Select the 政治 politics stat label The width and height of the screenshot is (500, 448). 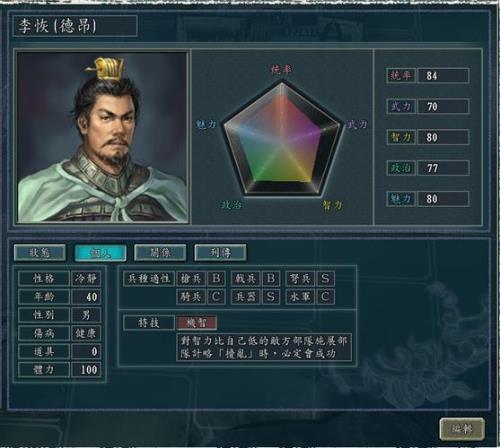coord(401,168)
